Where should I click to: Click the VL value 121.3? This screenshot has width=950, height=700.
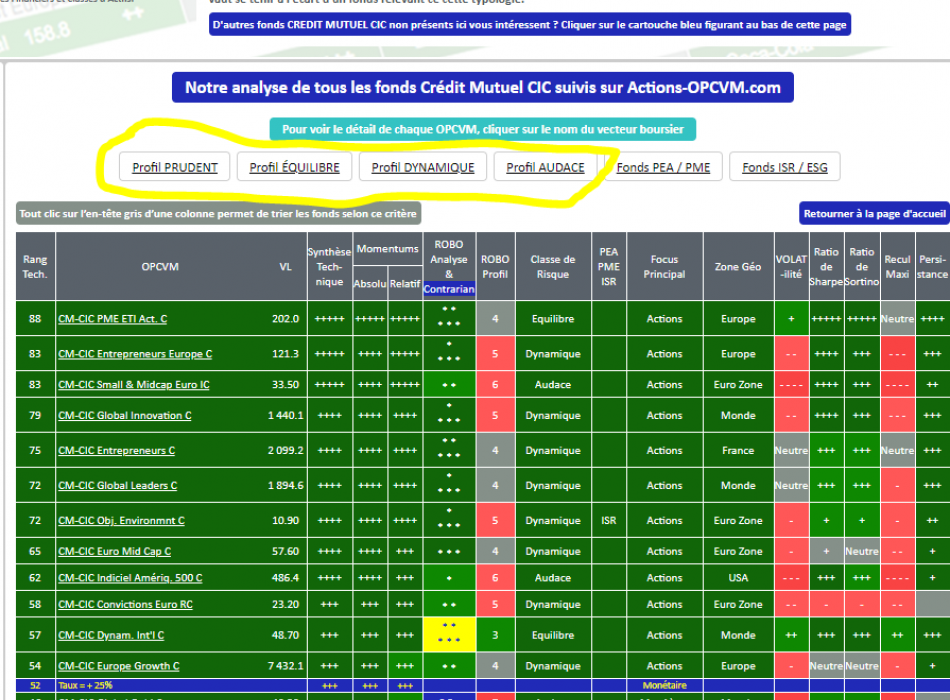point(285,354)
